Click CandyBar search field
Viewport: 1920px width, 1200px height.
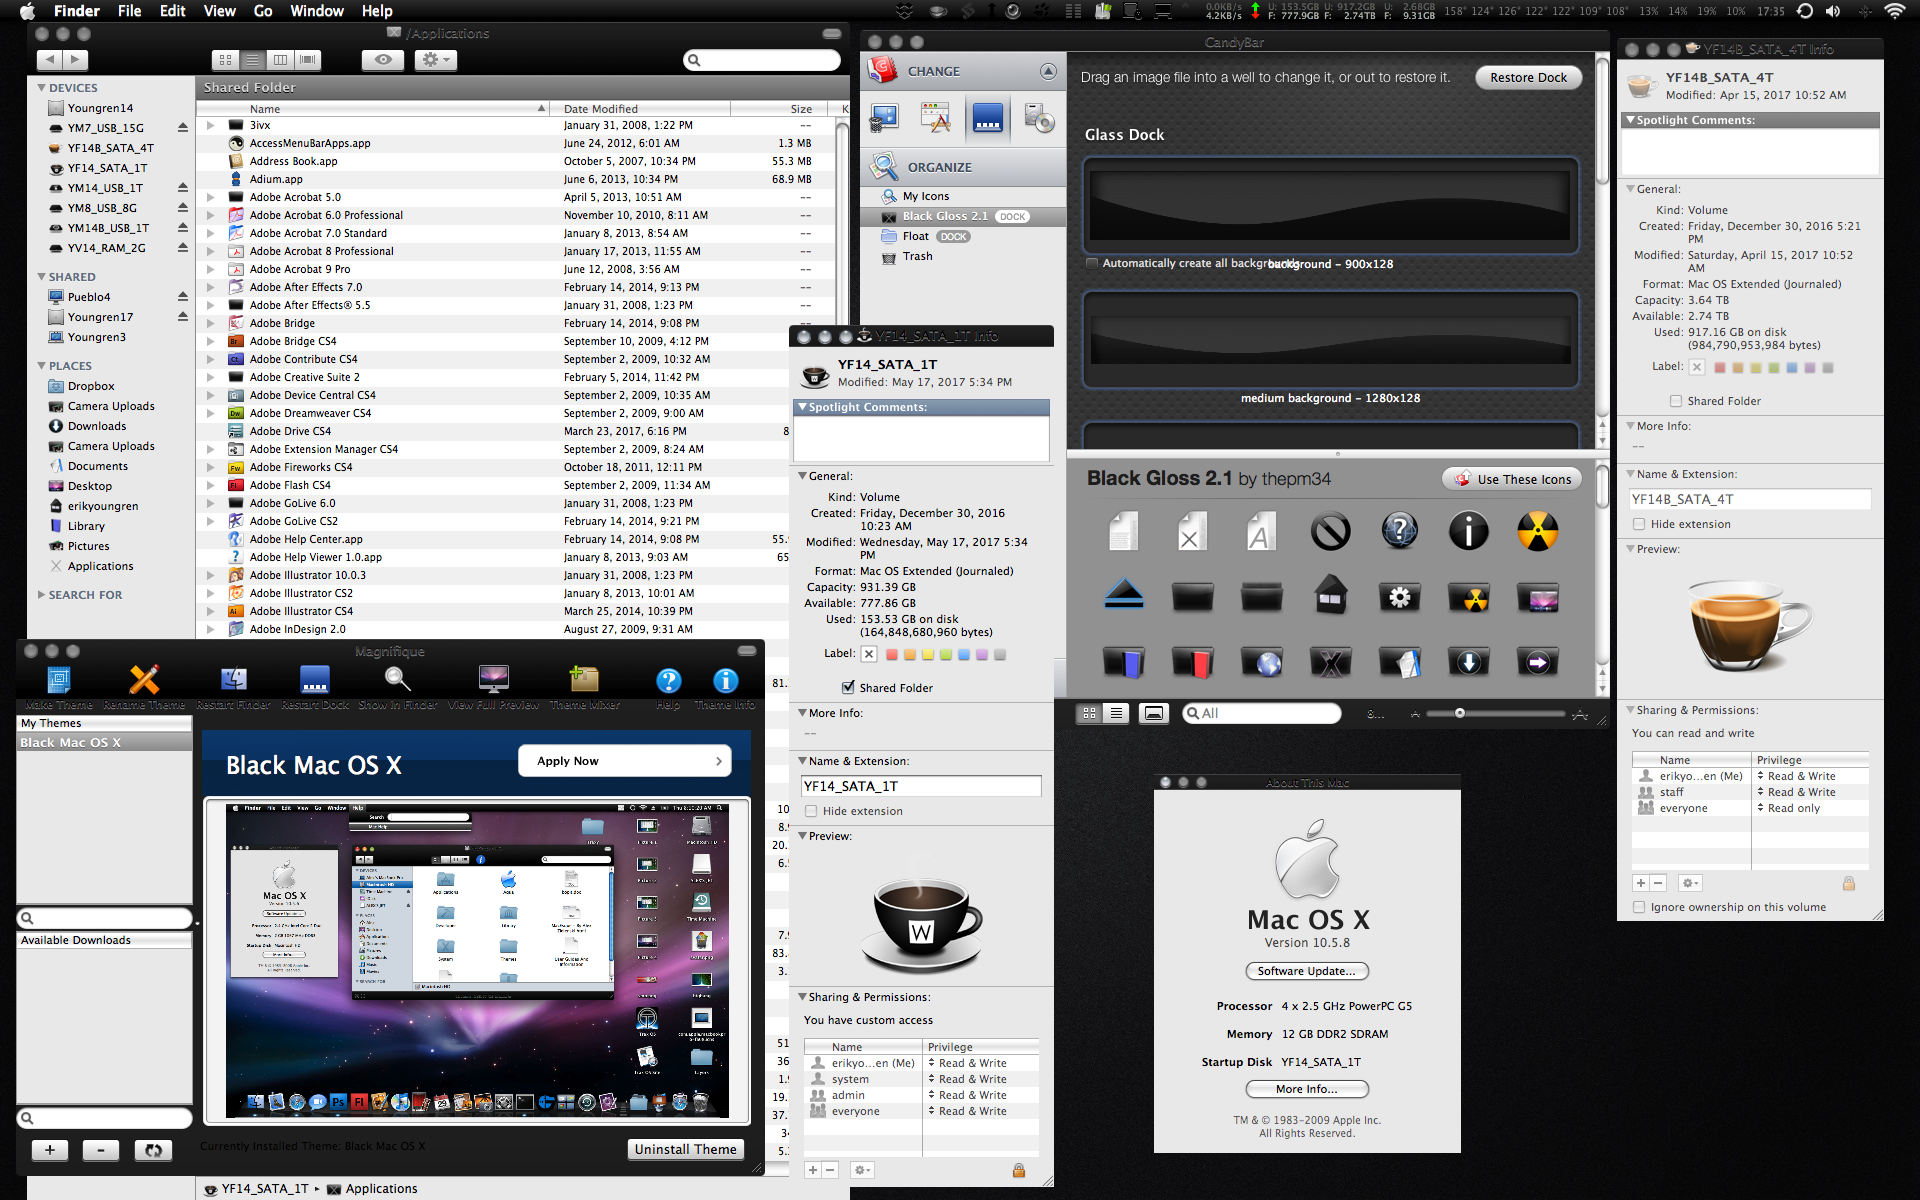[x=1262, y=713]
